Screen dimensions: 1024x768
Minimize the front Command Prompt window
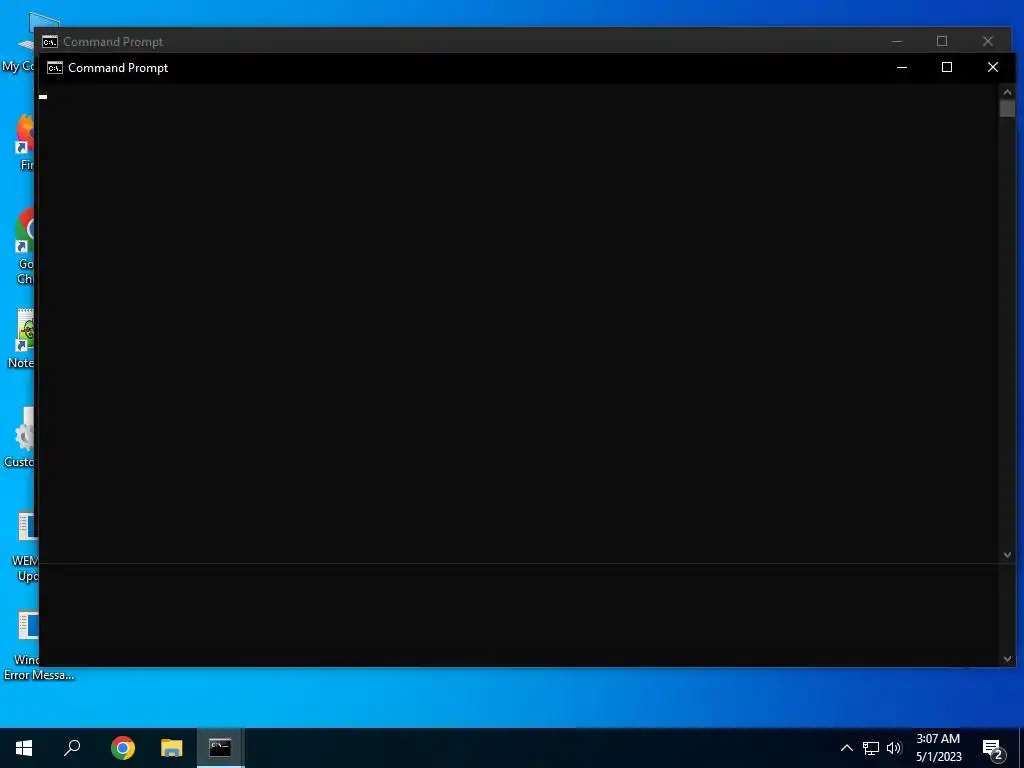[902, 67]
